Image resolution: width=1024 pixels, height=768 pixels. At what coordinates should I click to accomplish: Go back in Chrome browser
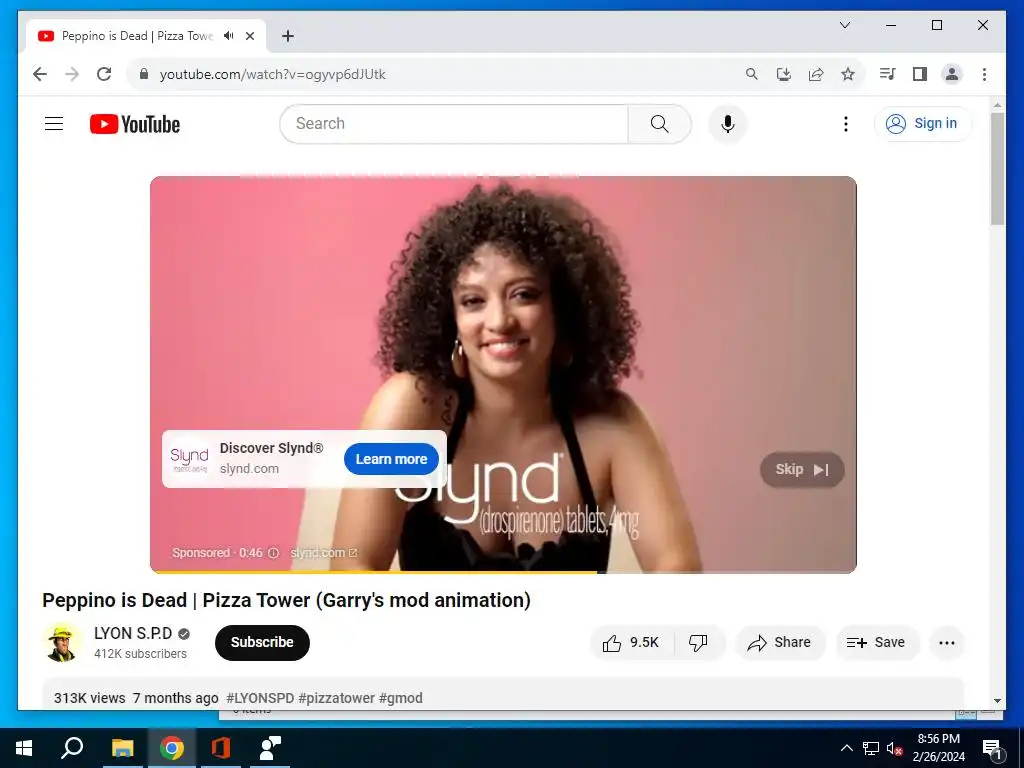coord(40,74)
